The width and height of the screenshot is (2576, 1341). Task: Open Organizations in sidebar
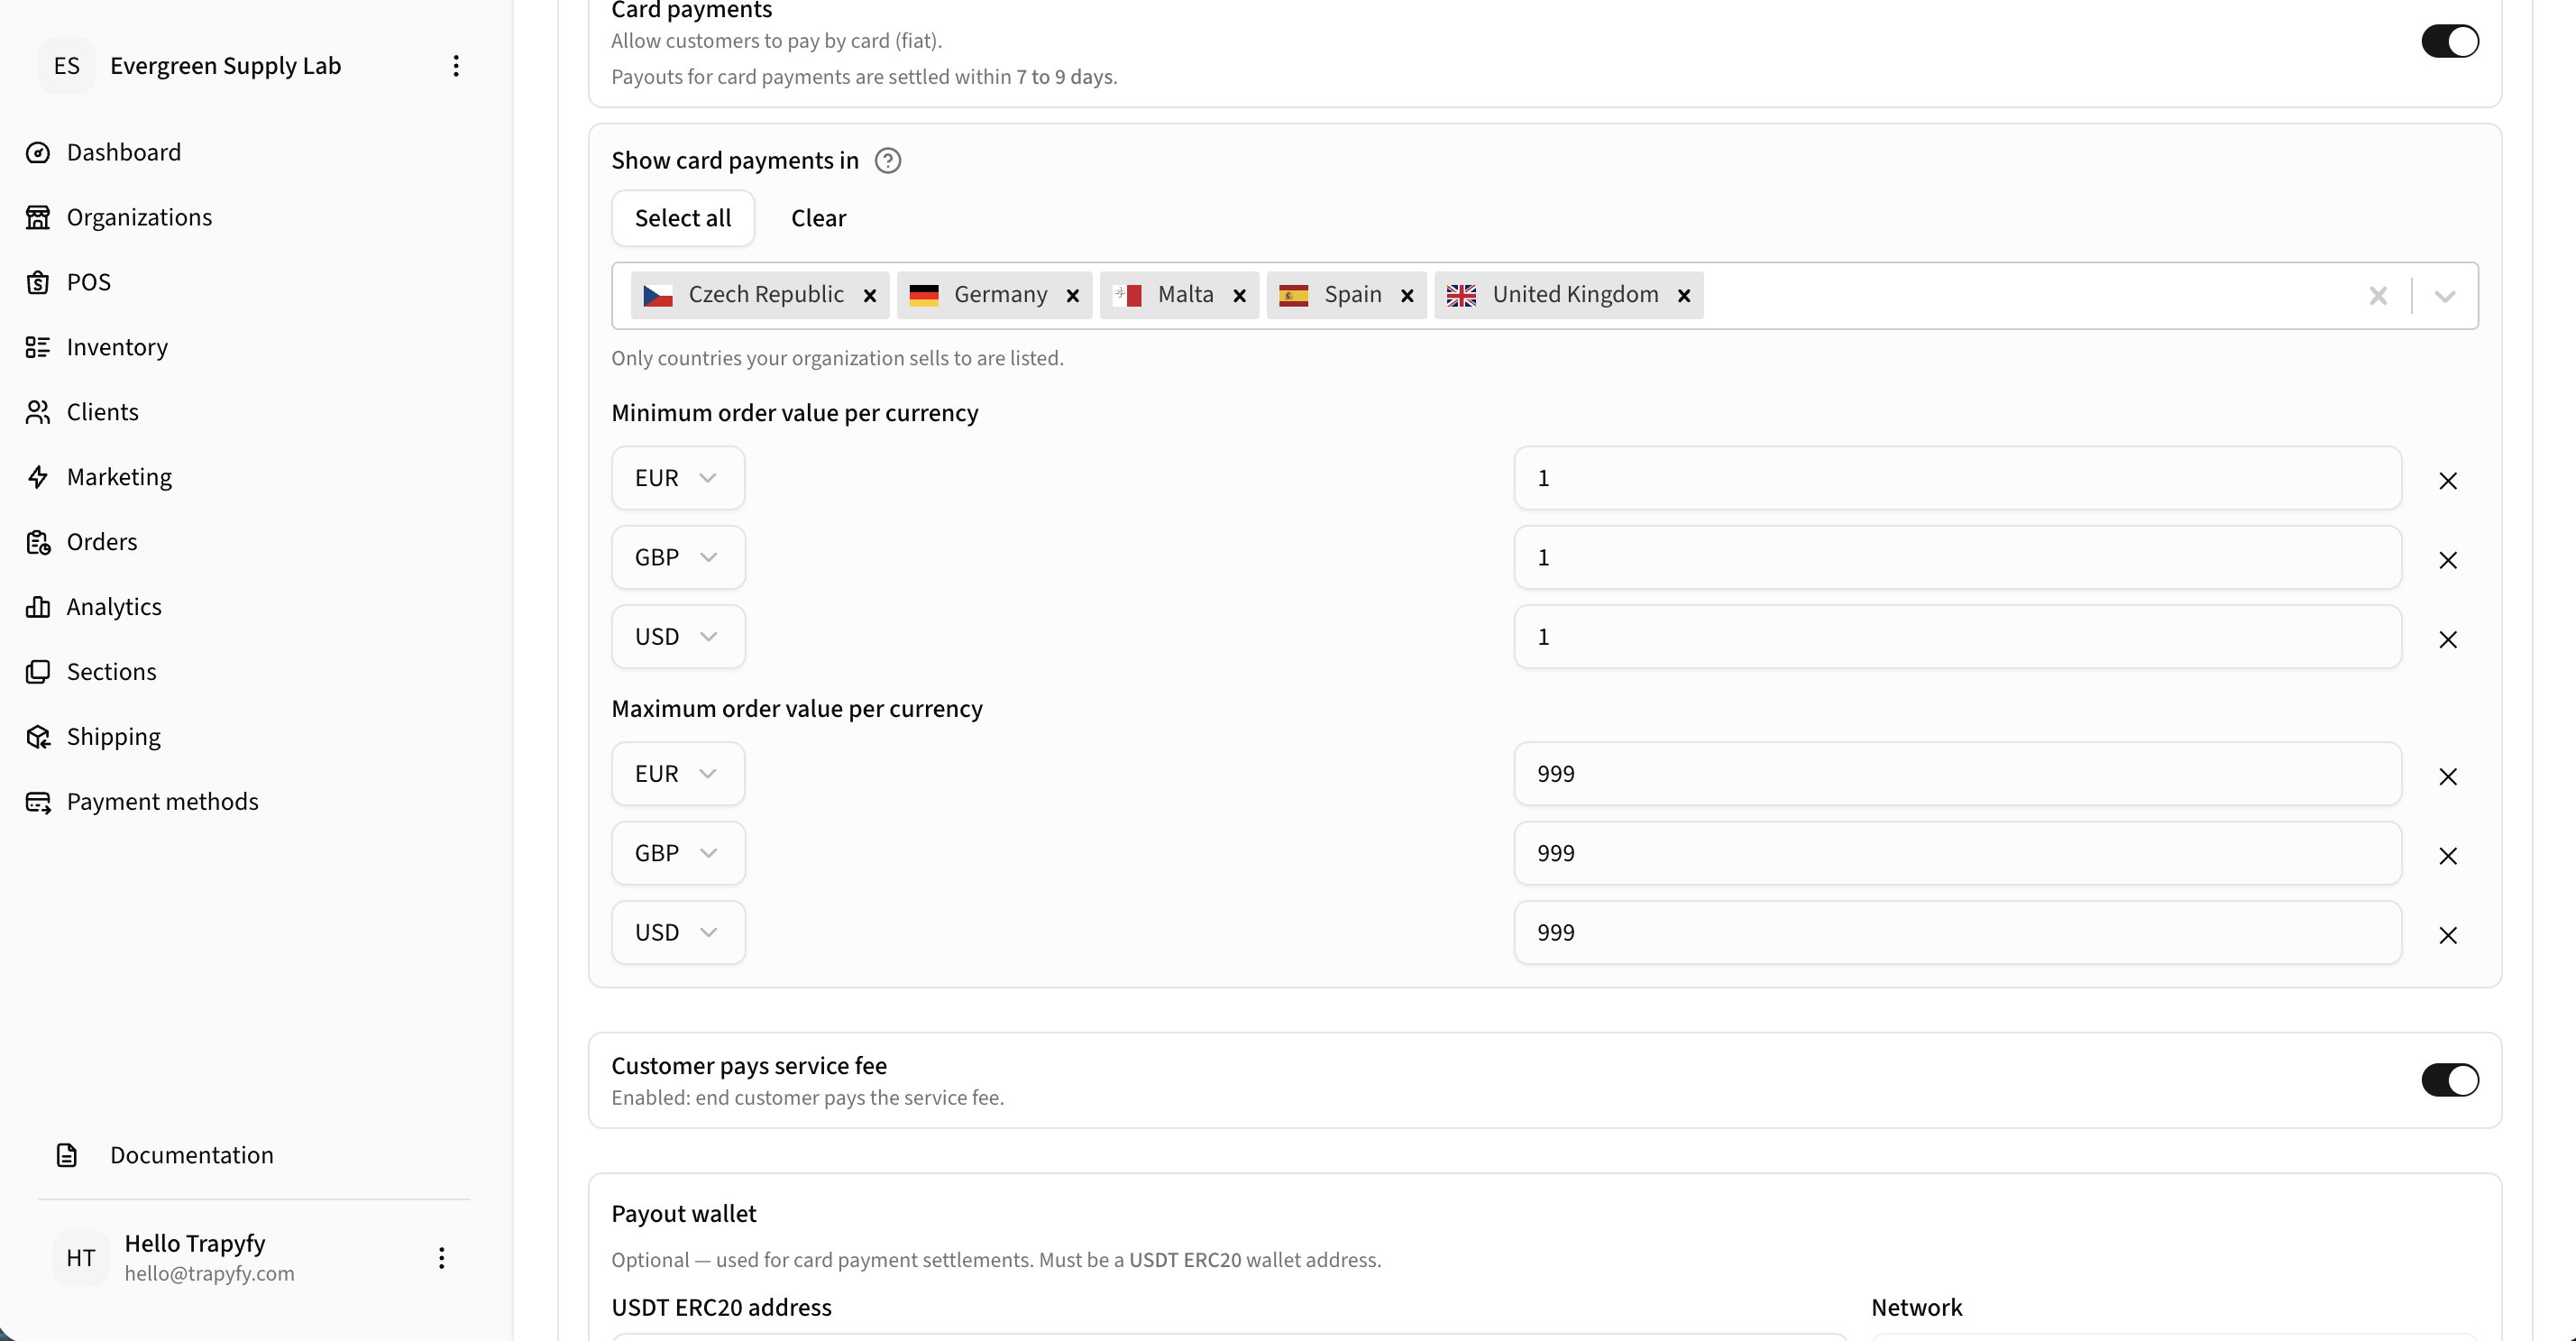tap(139, 217)
